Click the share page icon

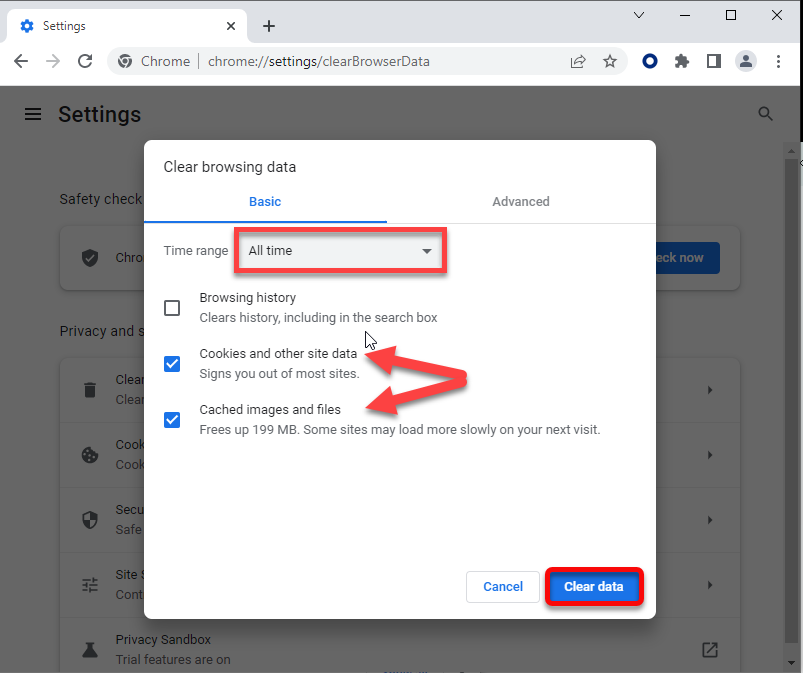(x=578, y=61)
